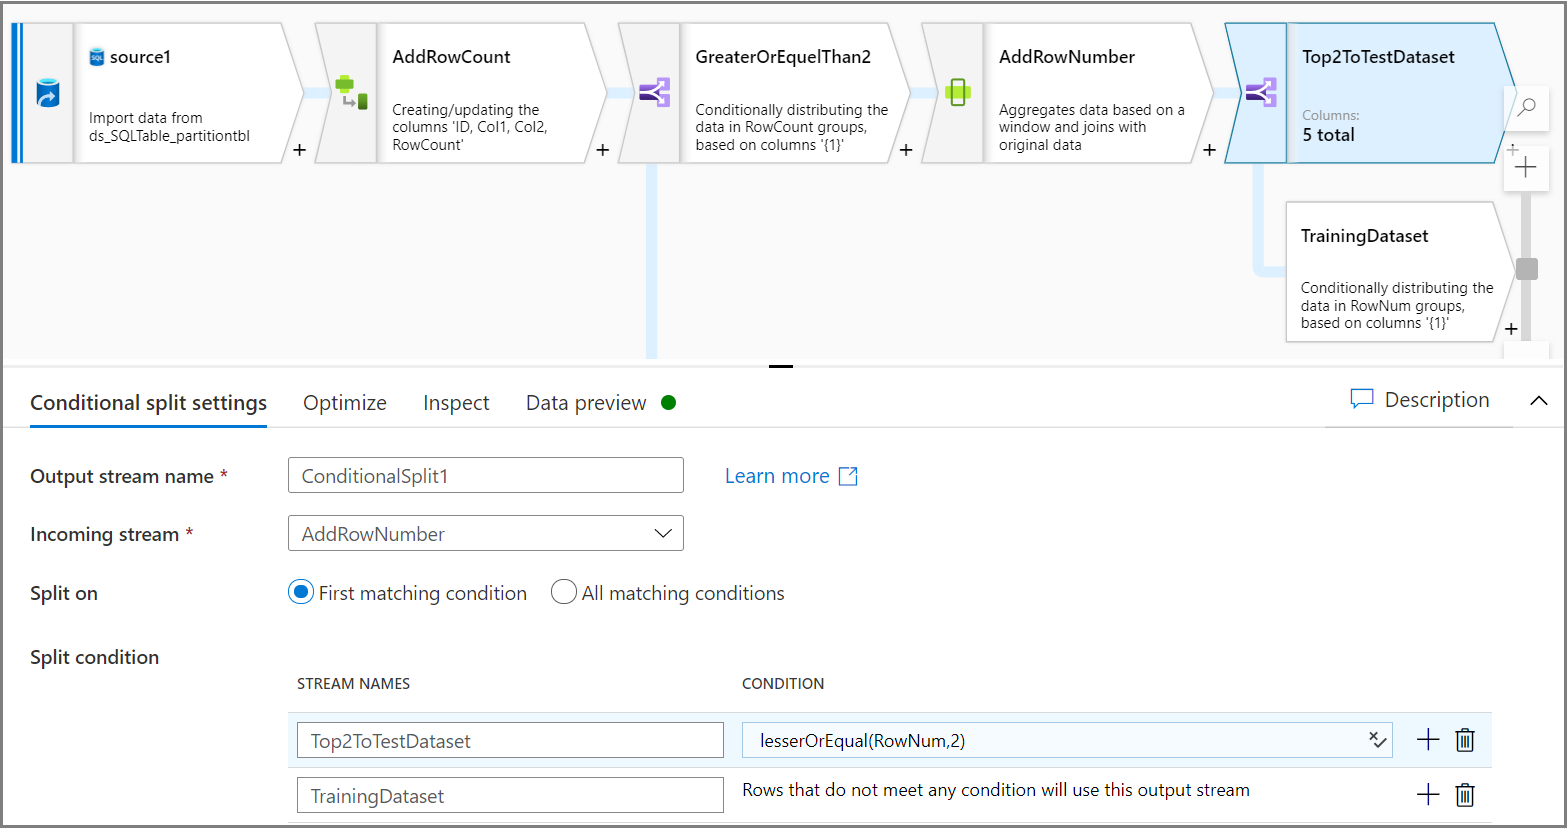
Task: Add a condition after Top2ToTestDataset row
Action: 1428,740
